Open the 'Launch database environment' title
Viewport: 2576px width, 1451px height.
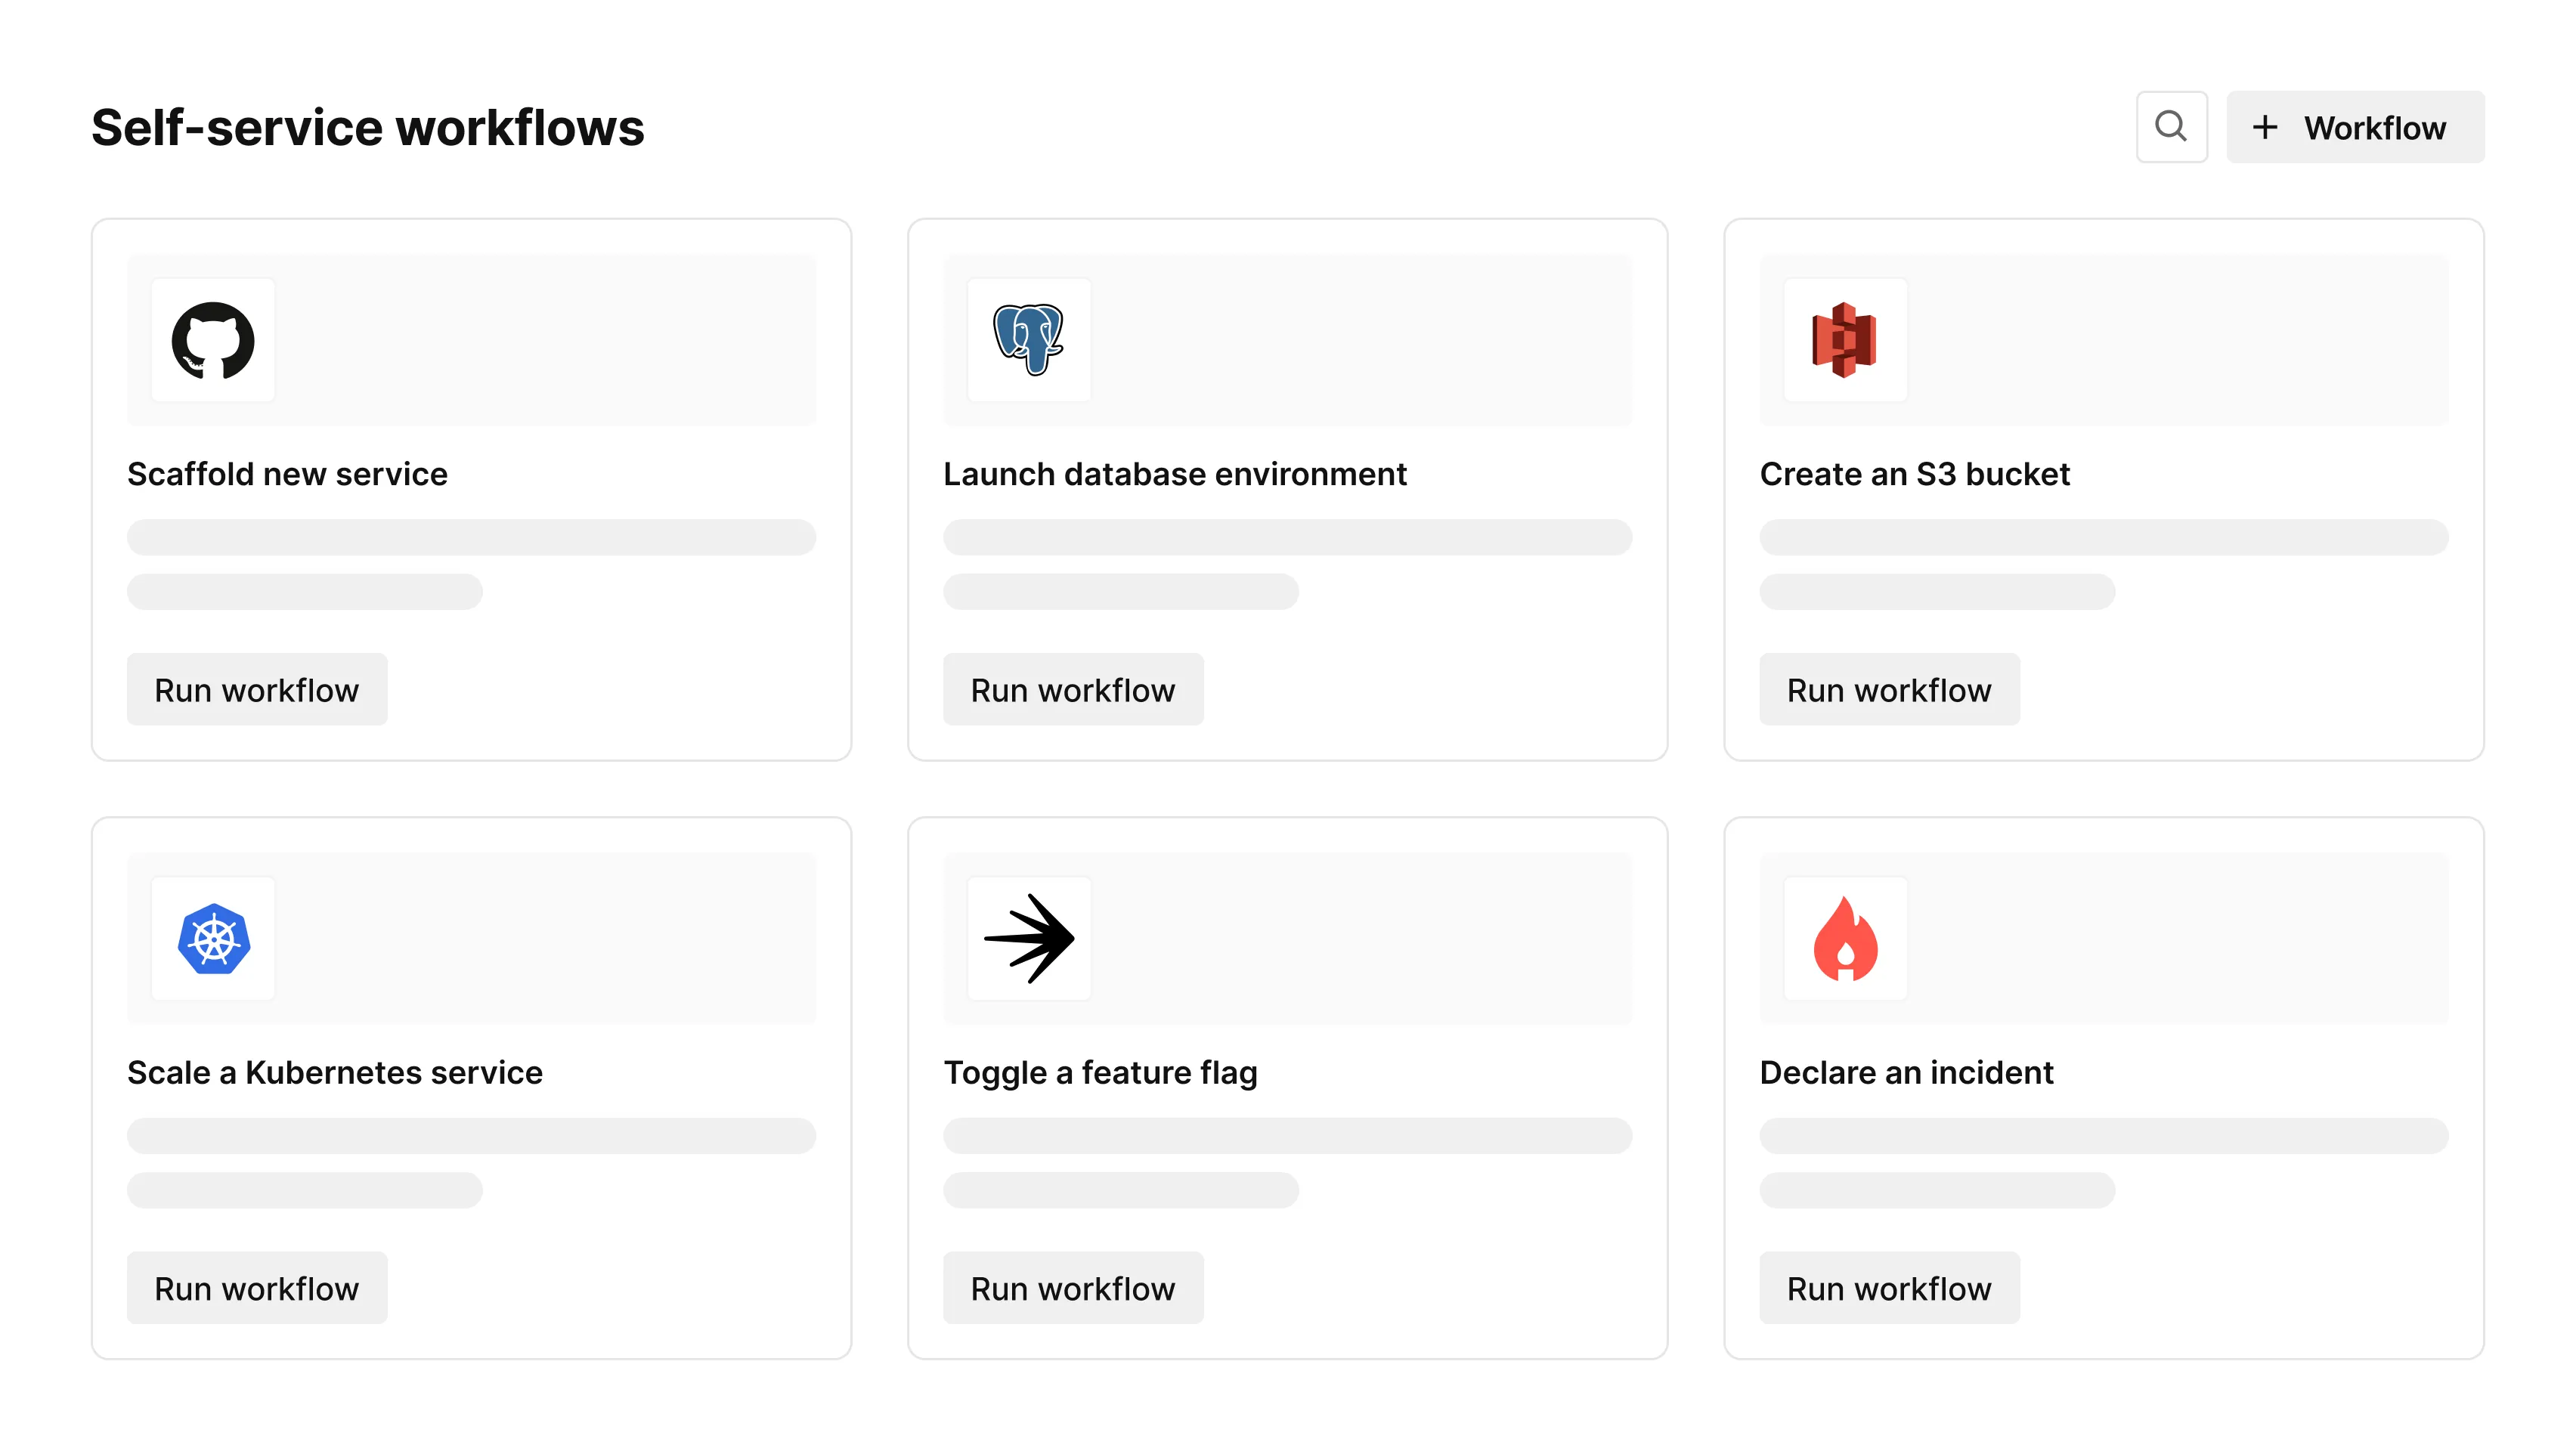click(1175, 474)
